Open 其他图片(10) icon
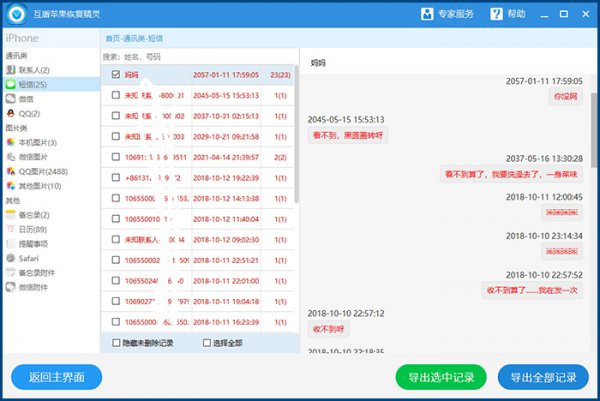 pos(11,186)
